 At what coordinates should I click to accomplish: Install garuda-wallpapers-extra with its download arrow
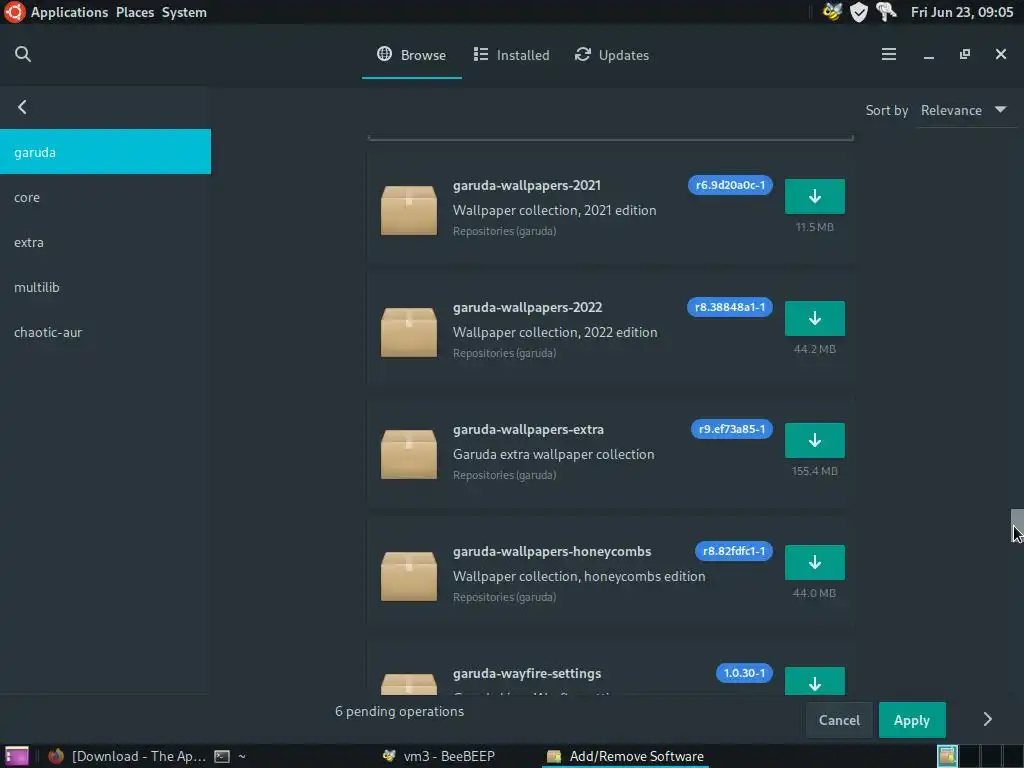(x=814, y=440)
